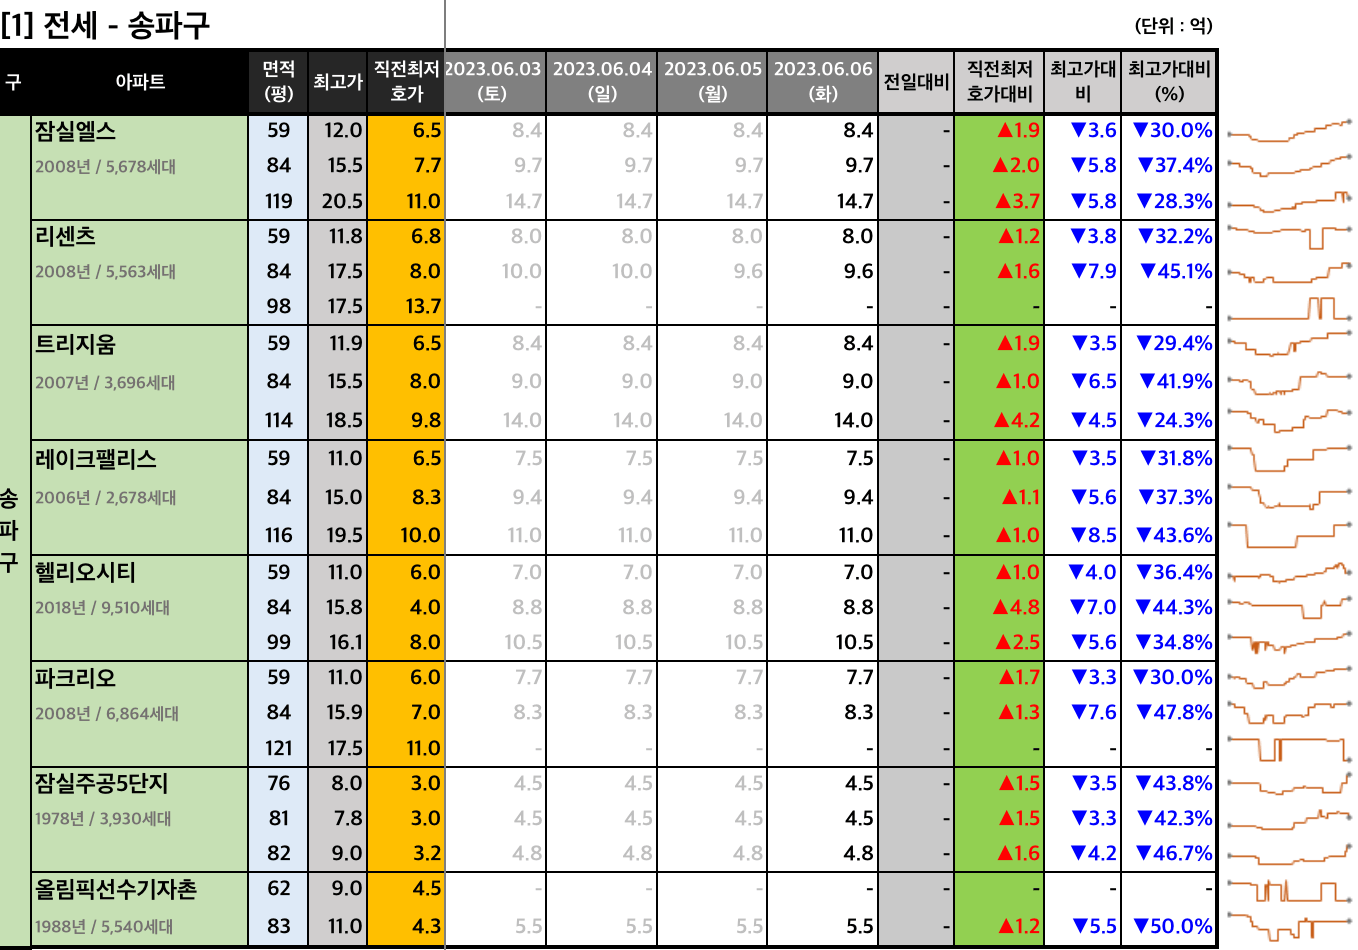Select the '2008년 / 5,678세대' detail text
1358x950 pixels.
point(105,166)
